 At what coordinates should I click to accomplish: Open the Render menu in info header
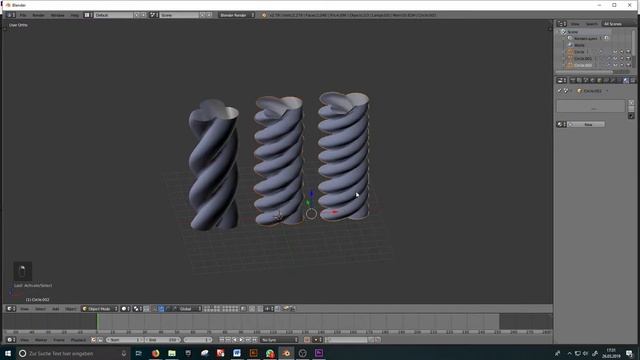[38, 15]
